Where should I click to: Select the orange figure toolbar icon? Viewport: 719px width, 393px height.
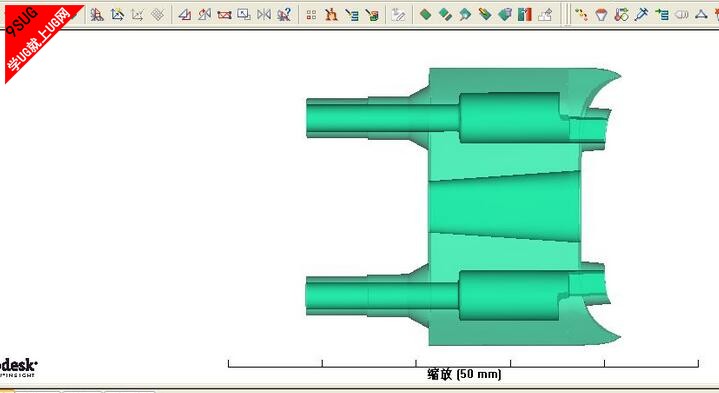[331, 15]
